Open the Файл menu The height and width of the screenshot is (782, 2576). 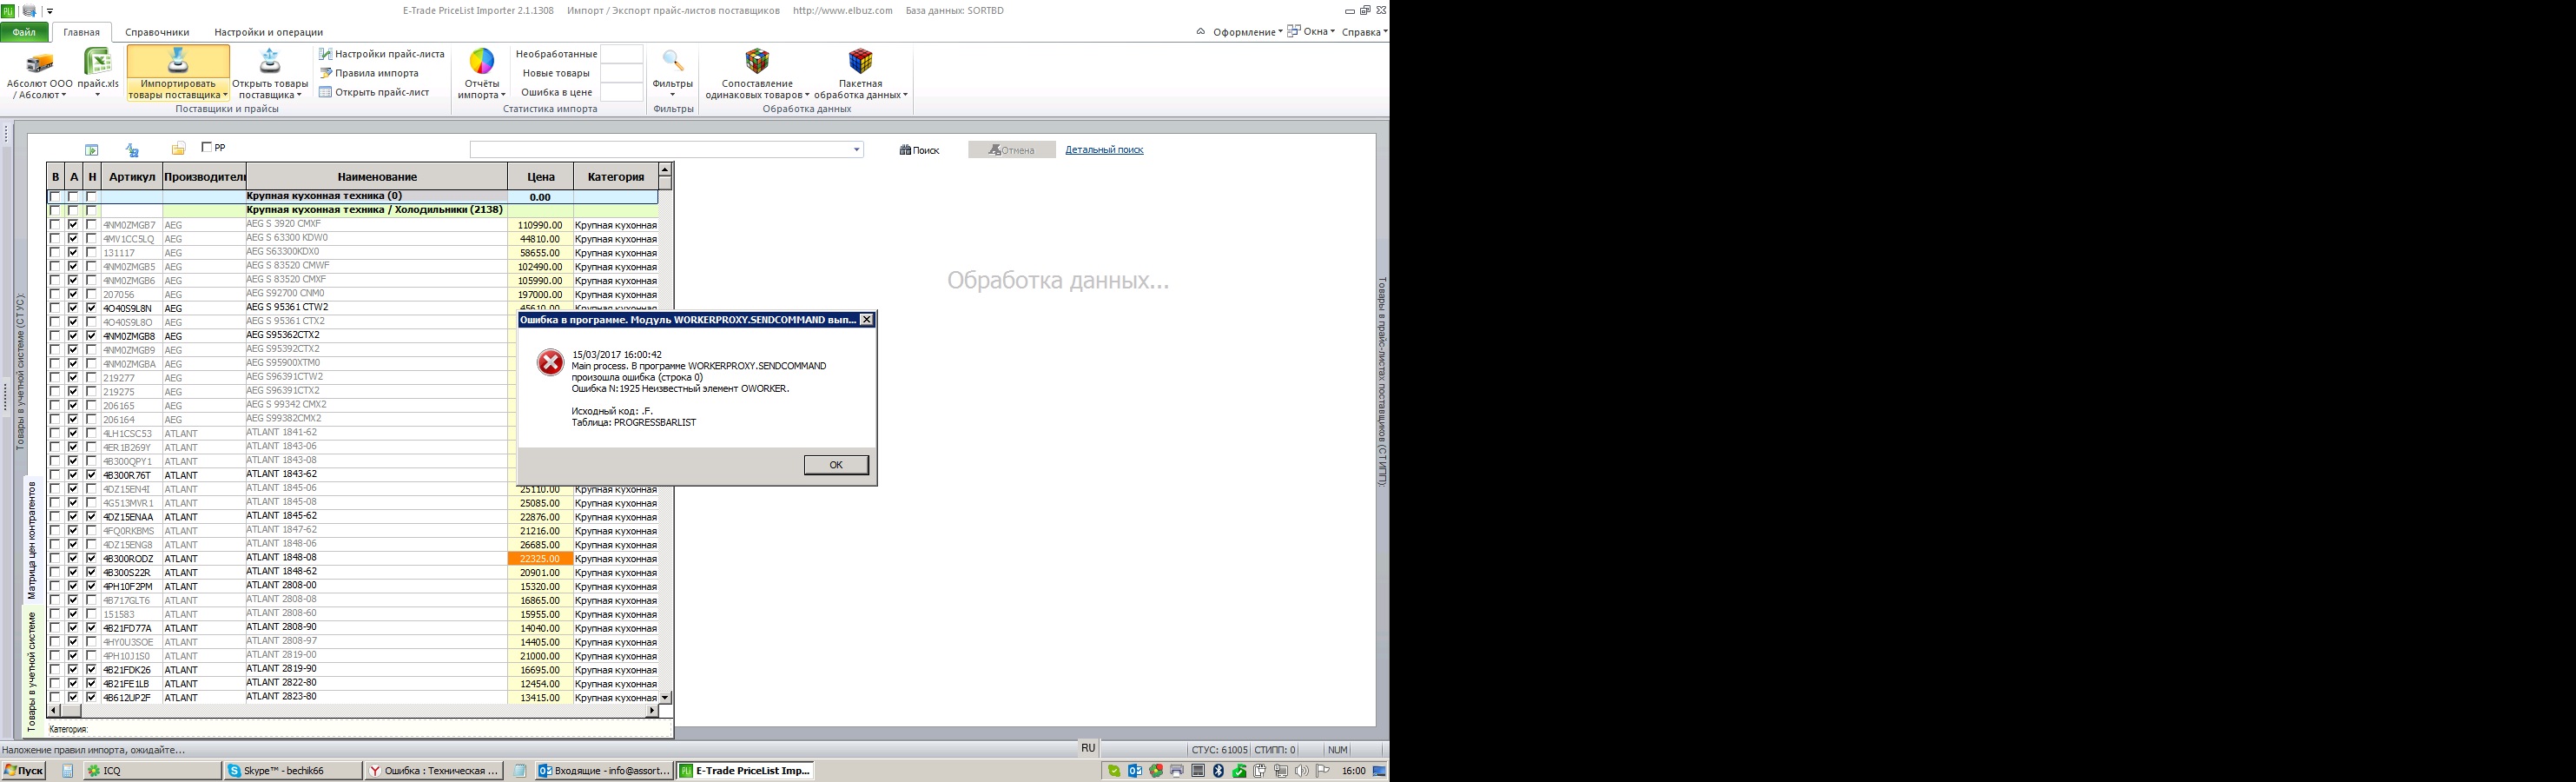(24, 32)
